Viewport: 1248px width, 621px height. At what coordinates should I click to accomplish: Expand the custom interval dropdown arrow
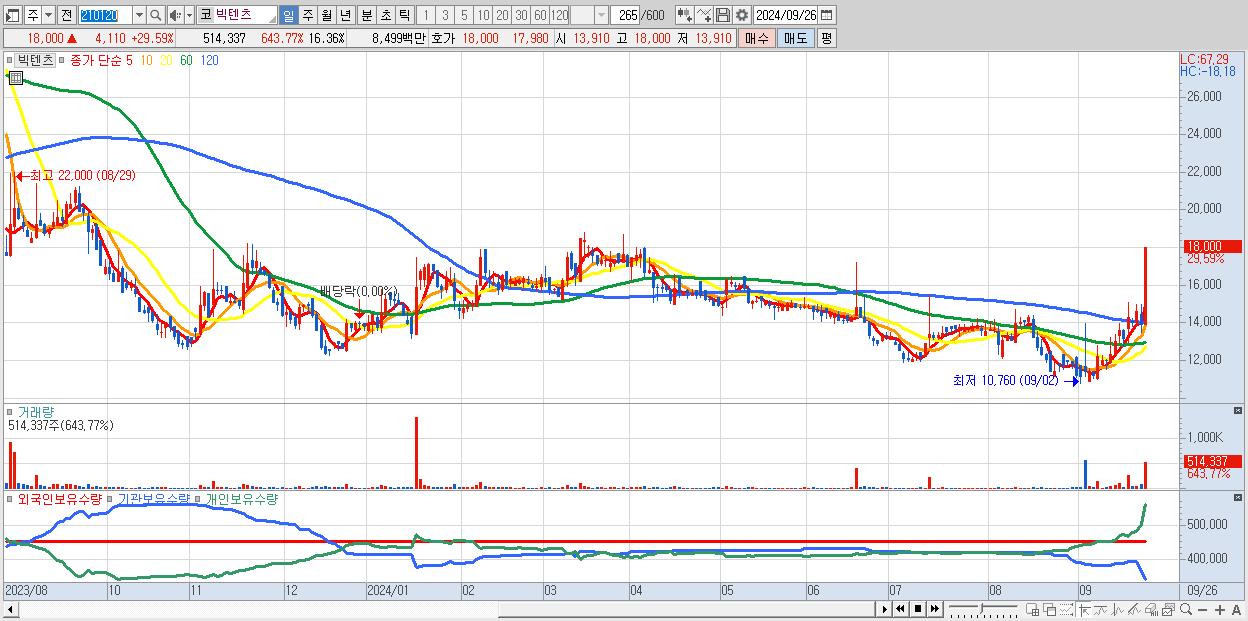(601, 15)
